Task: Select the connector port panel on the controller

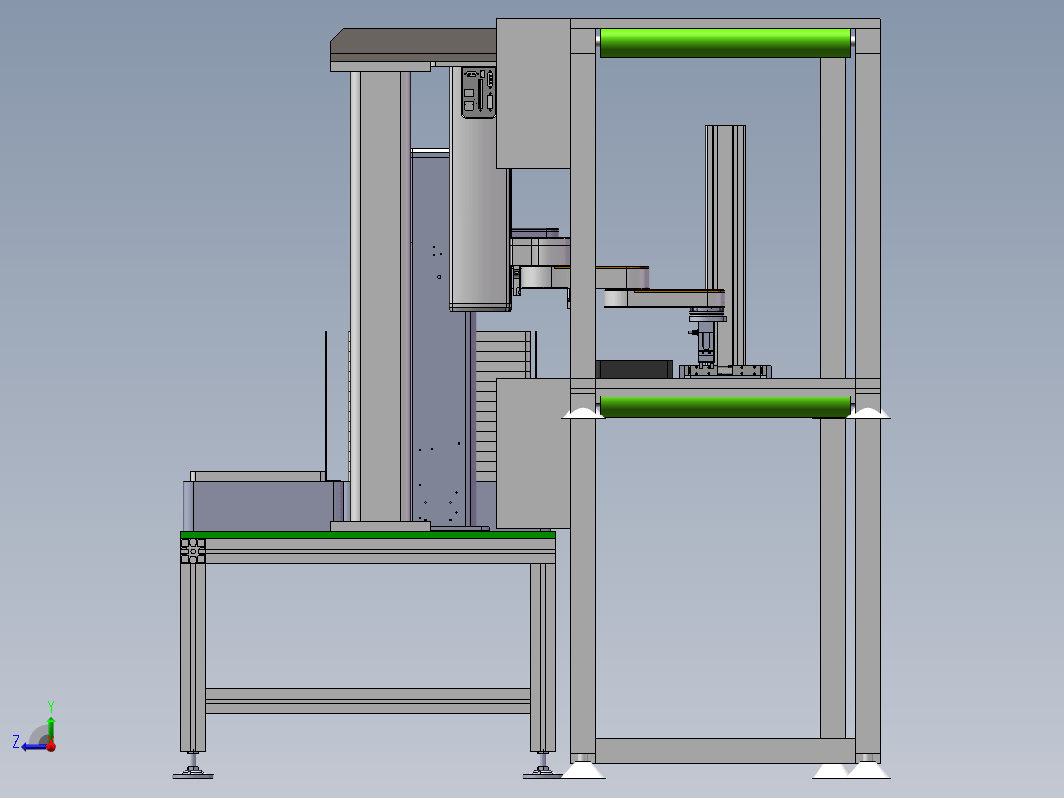Action: tap(478, 92)
